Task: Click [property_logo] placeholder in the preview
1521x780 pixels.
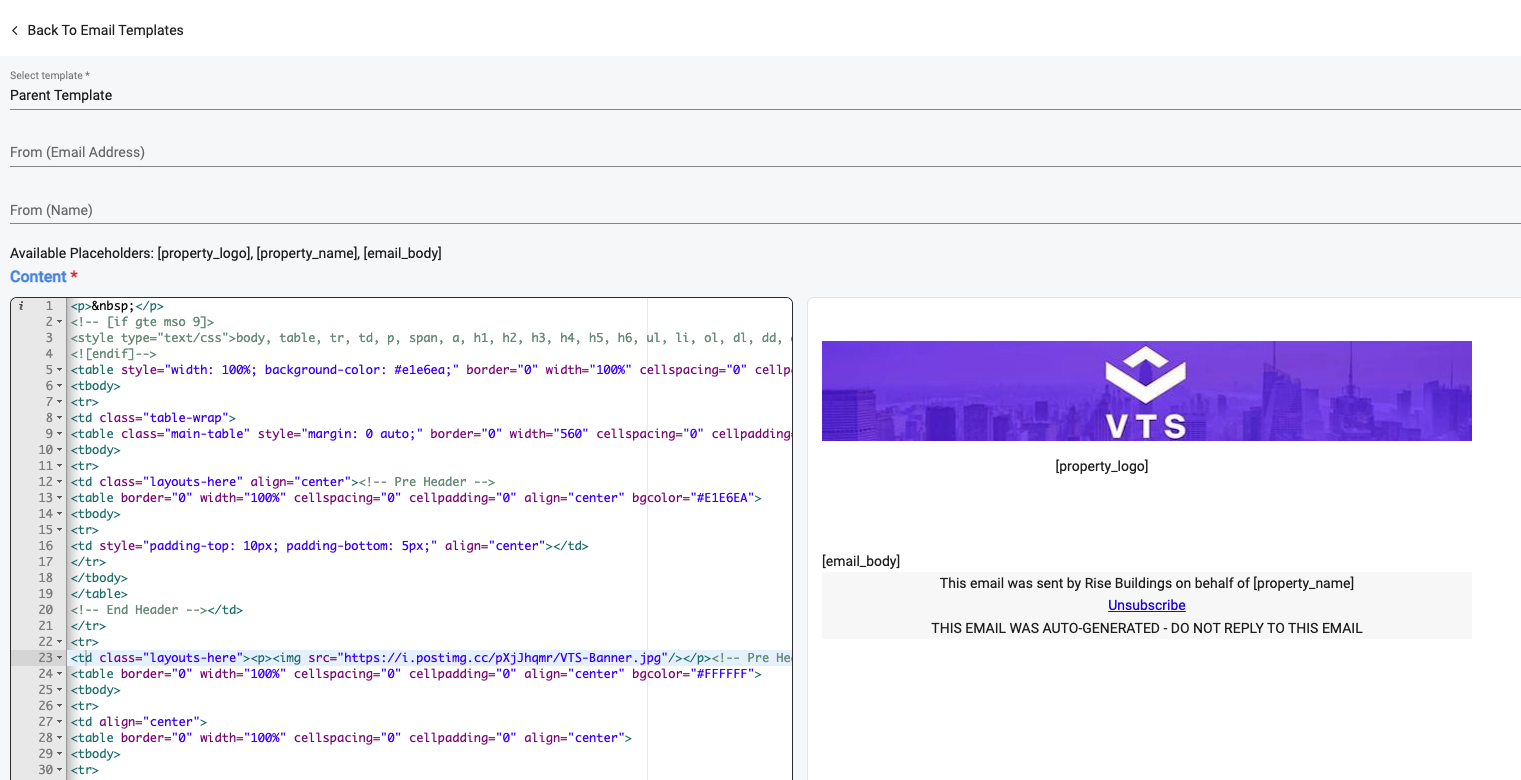Action: [x=1102, y=466]
